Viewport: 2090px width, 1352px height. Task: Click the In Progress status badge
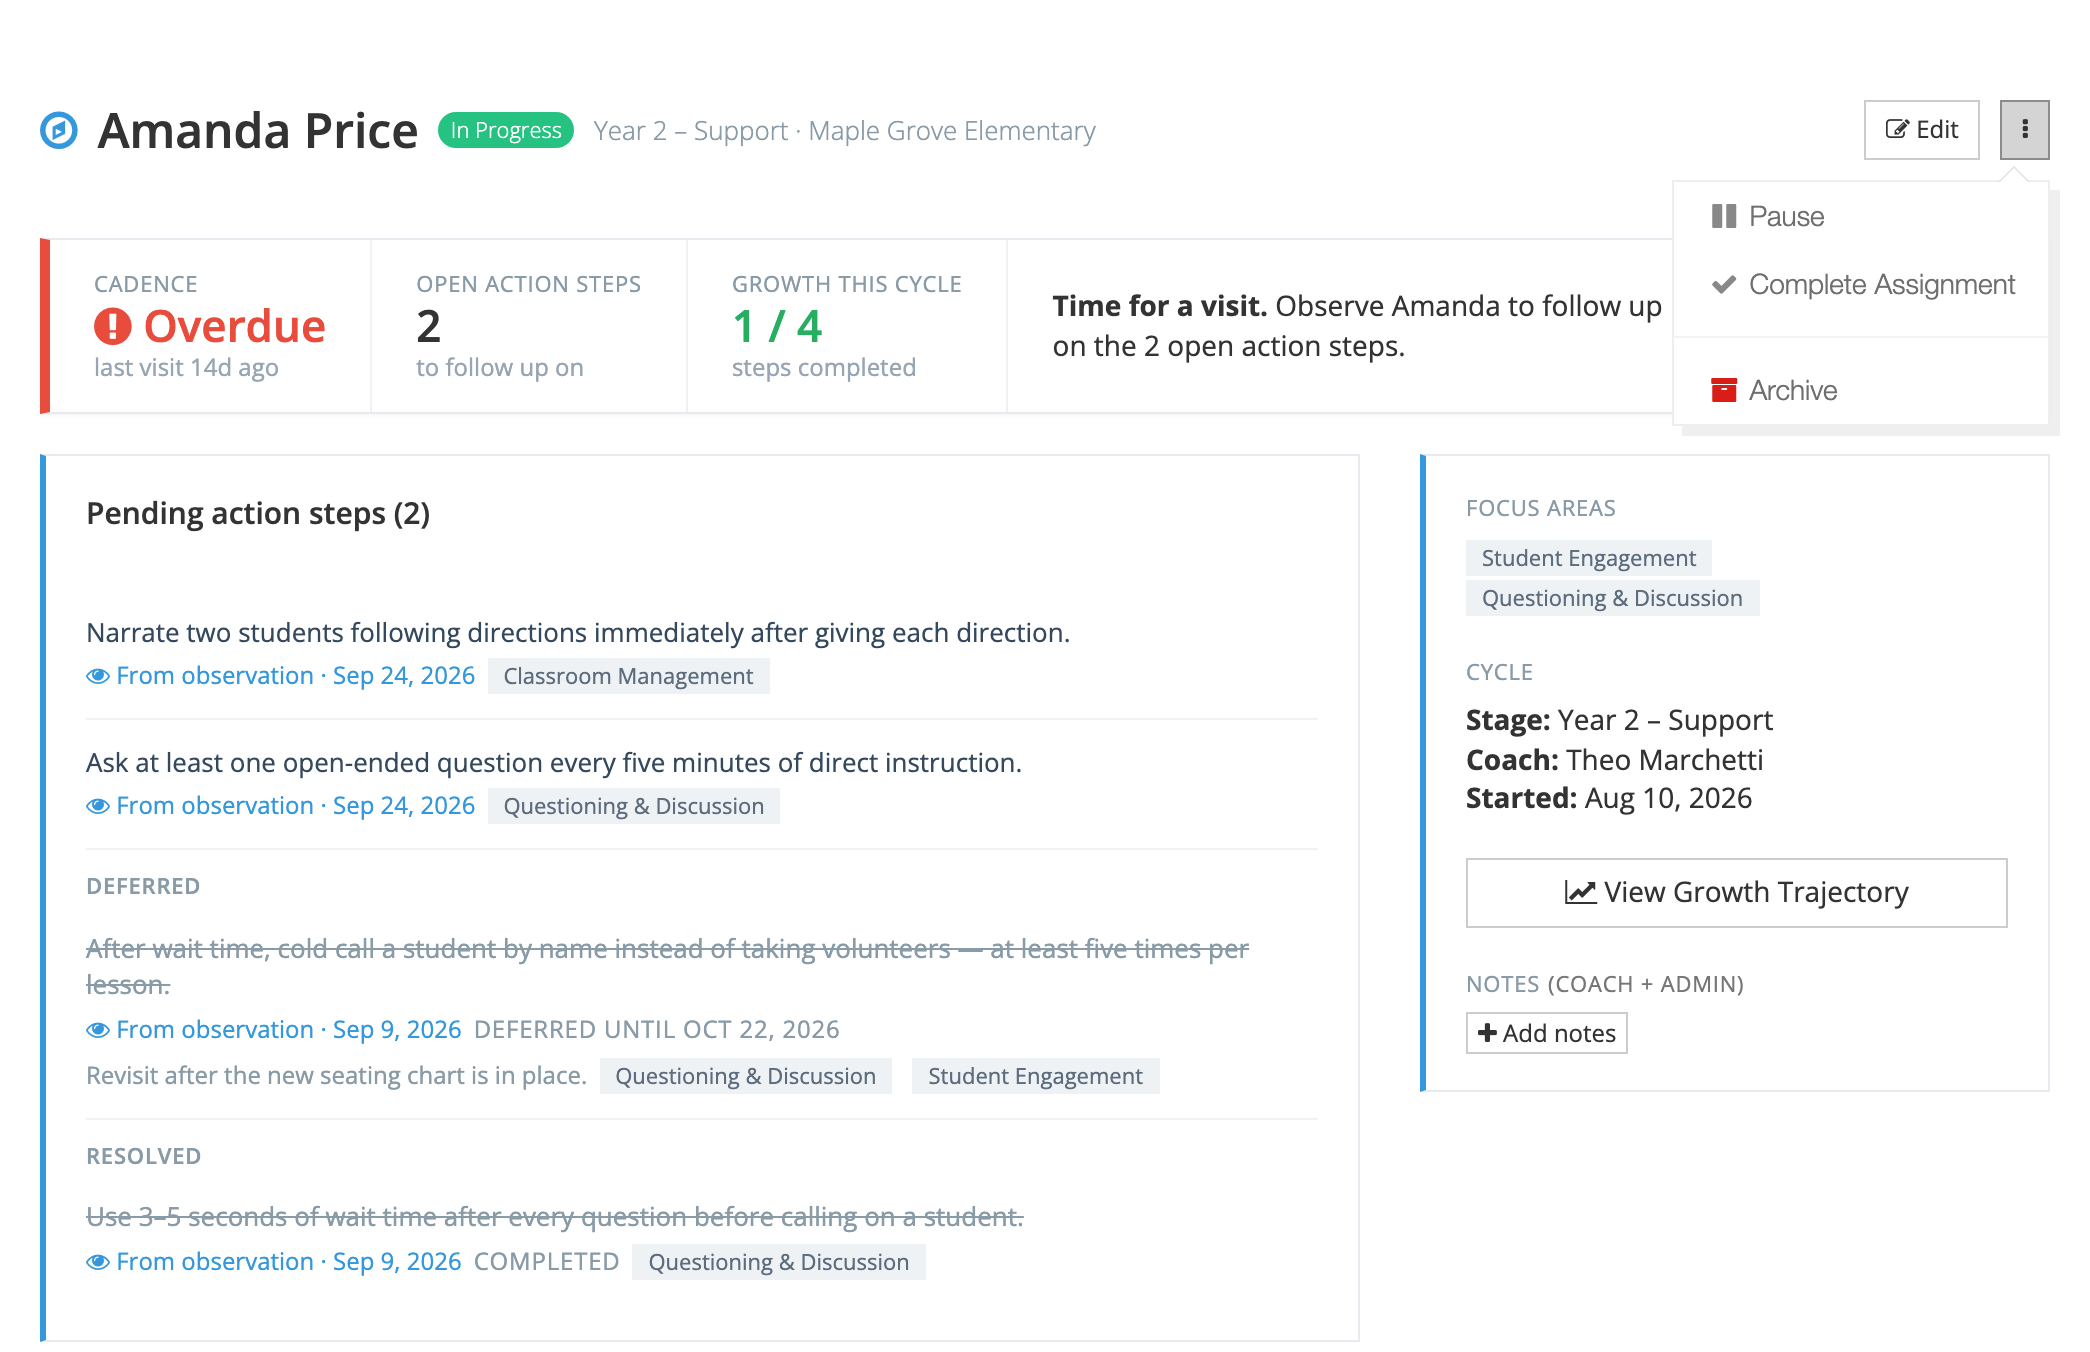[x=506, y=130]
